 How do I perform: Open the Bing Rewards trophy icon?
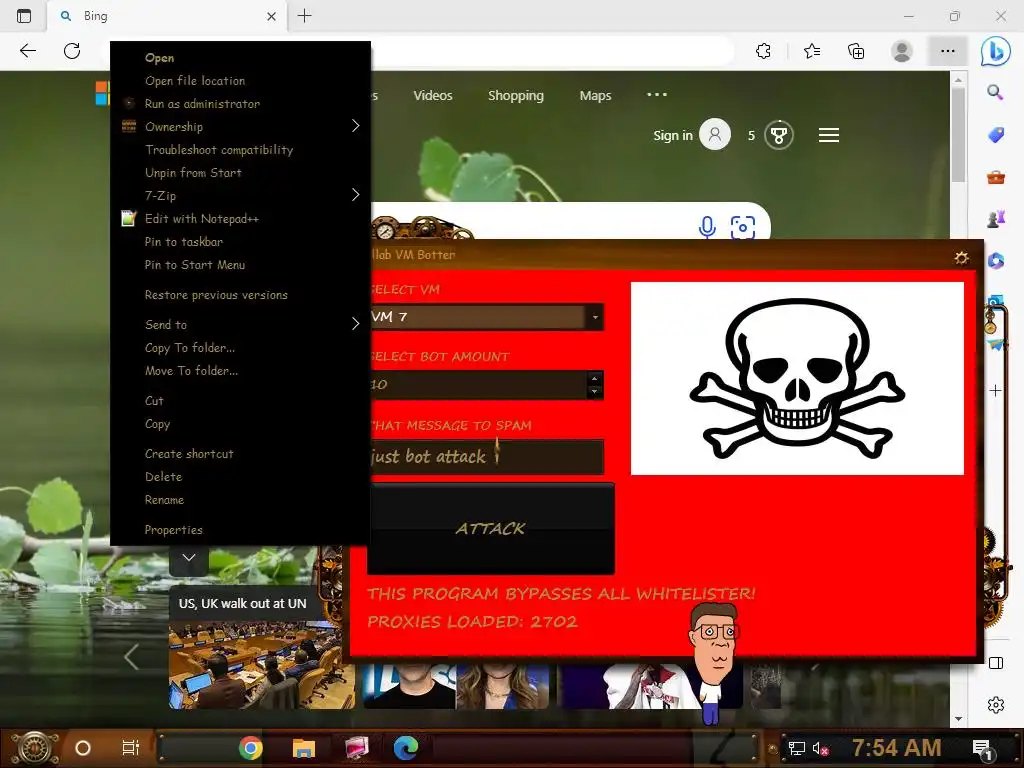click(x=778, y=135)
